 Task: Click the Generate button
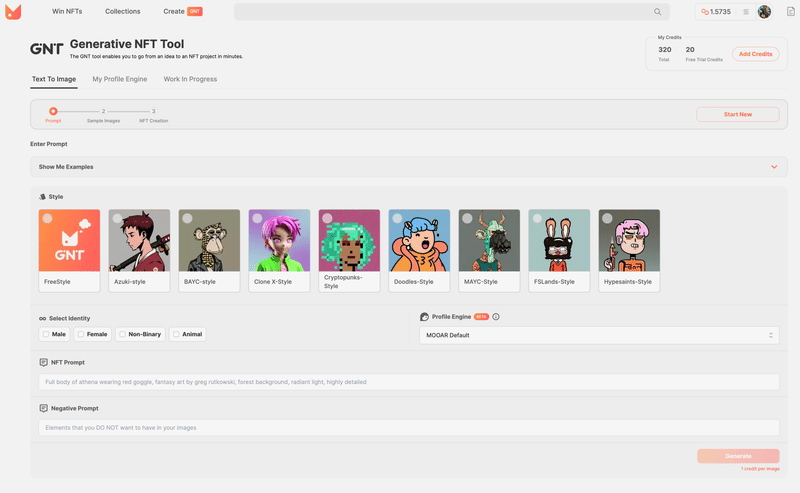tap(738, 456)
